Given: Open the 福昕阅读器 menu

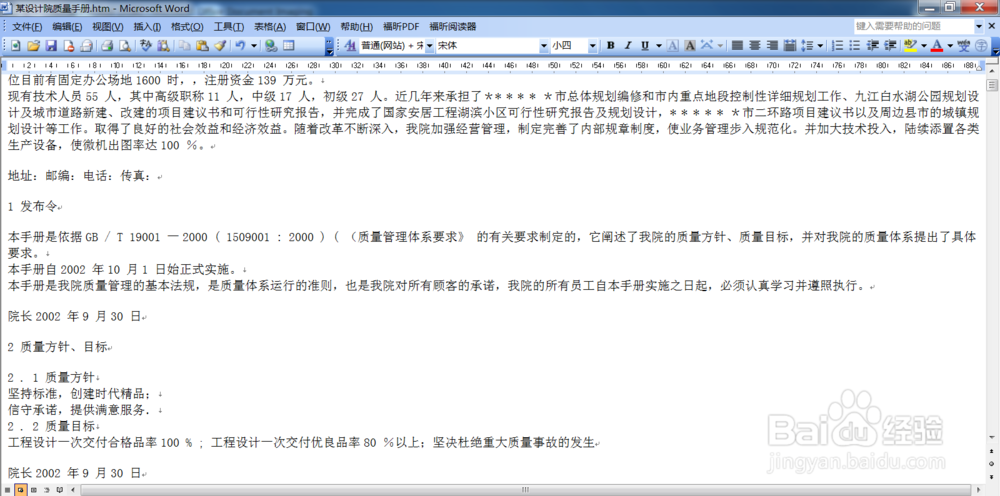Looking at the screenshot, I should click(453, 27).
